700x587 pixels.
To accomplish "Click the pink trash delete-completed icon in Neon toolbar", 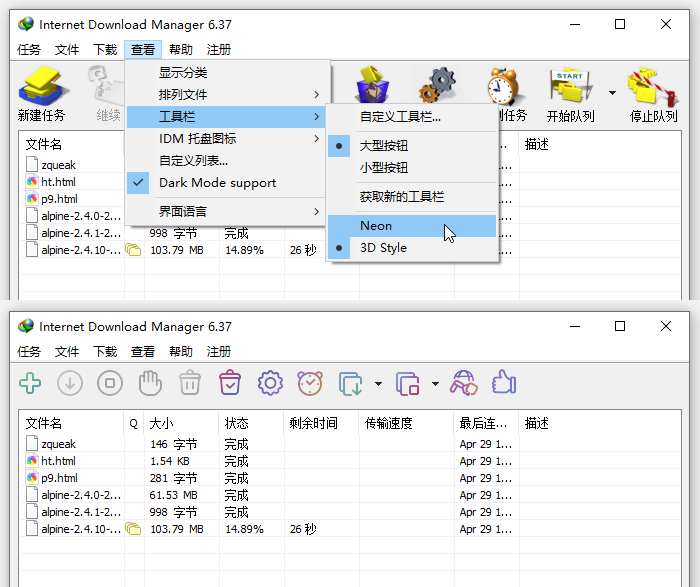I will click(230, 383).
